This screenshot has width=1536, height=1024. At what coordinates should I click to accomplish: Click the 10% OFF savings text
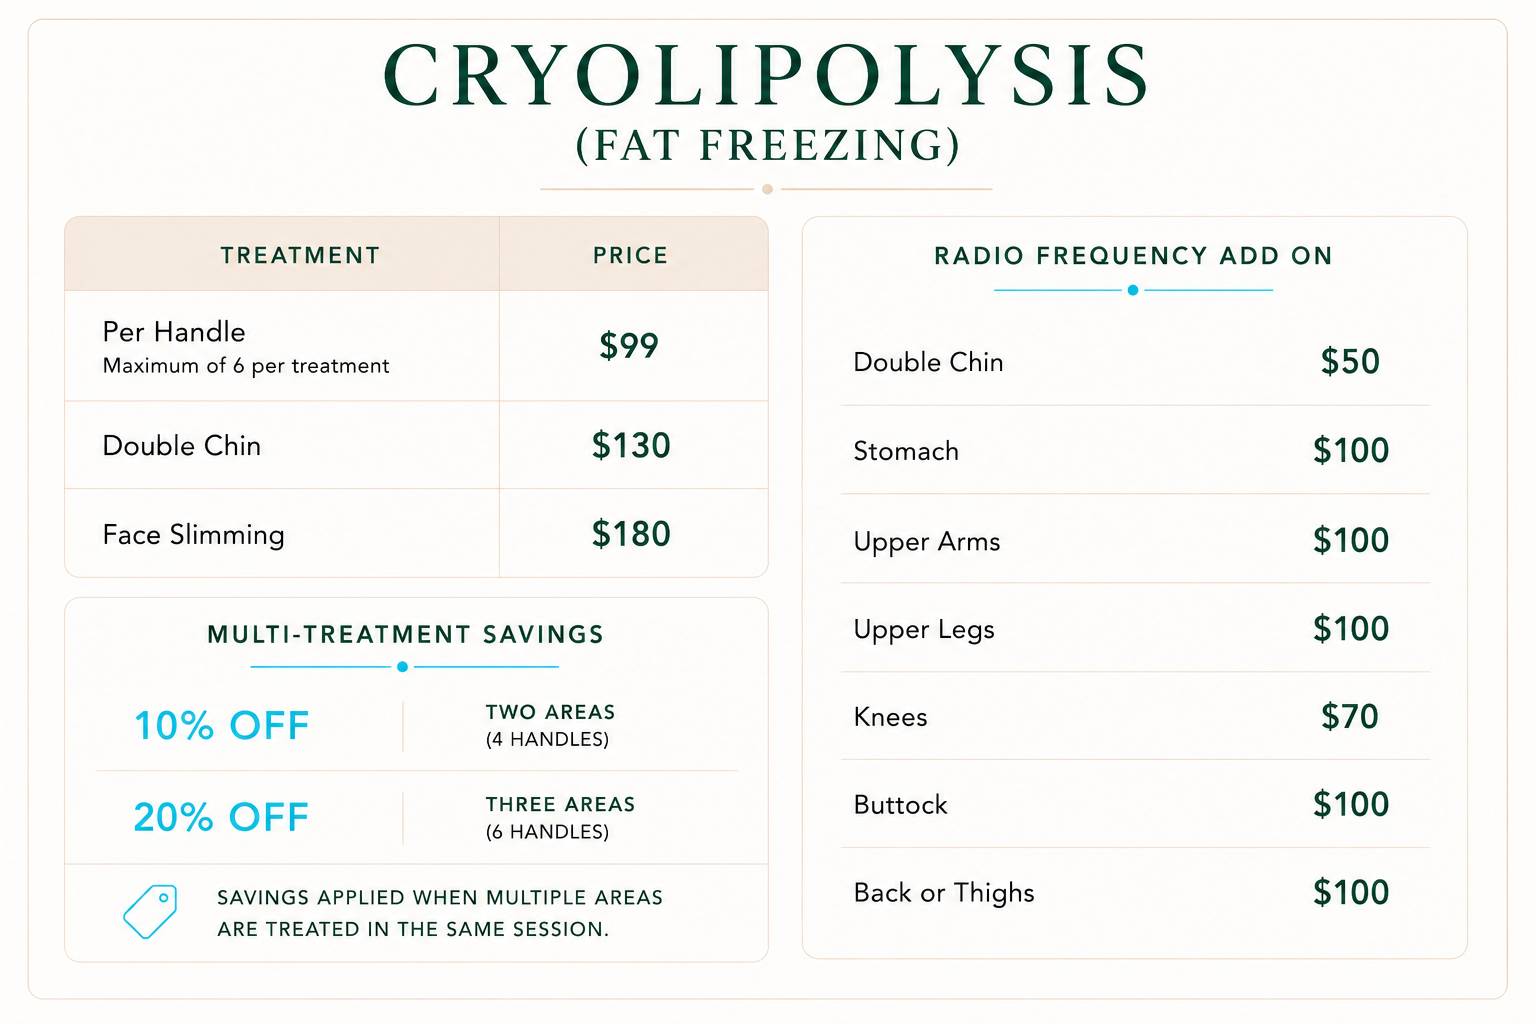(x=222, y=726)
